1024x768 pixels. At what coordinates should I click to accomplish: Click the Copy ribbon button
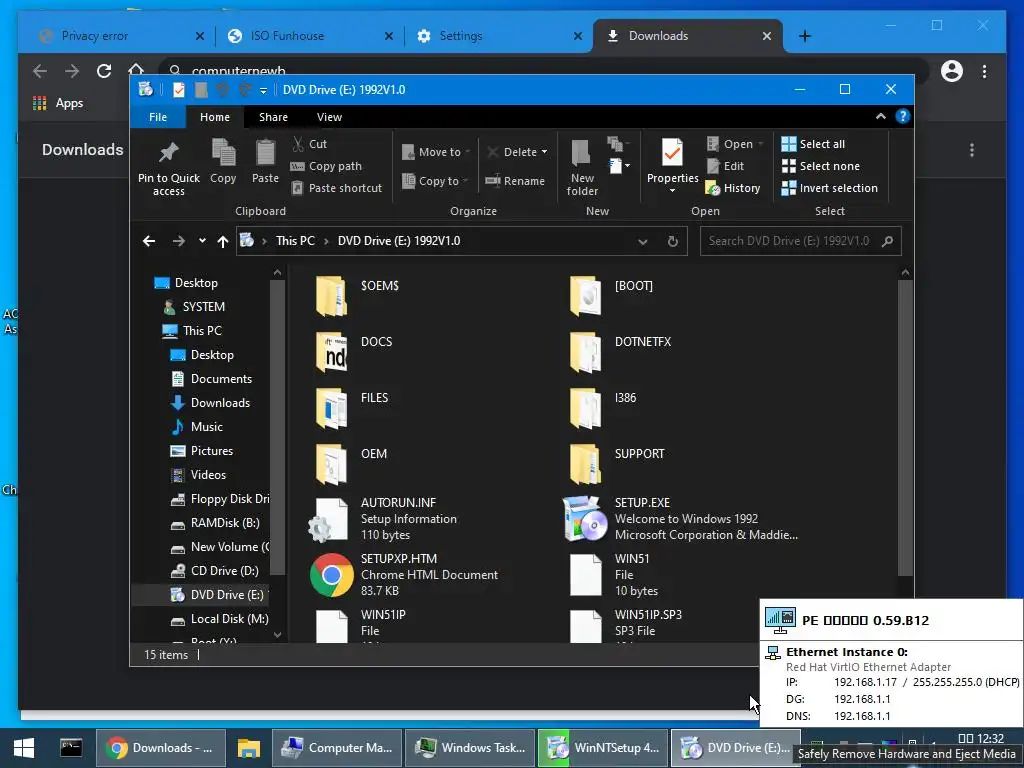pyautogui.click(x=223, y=161)
